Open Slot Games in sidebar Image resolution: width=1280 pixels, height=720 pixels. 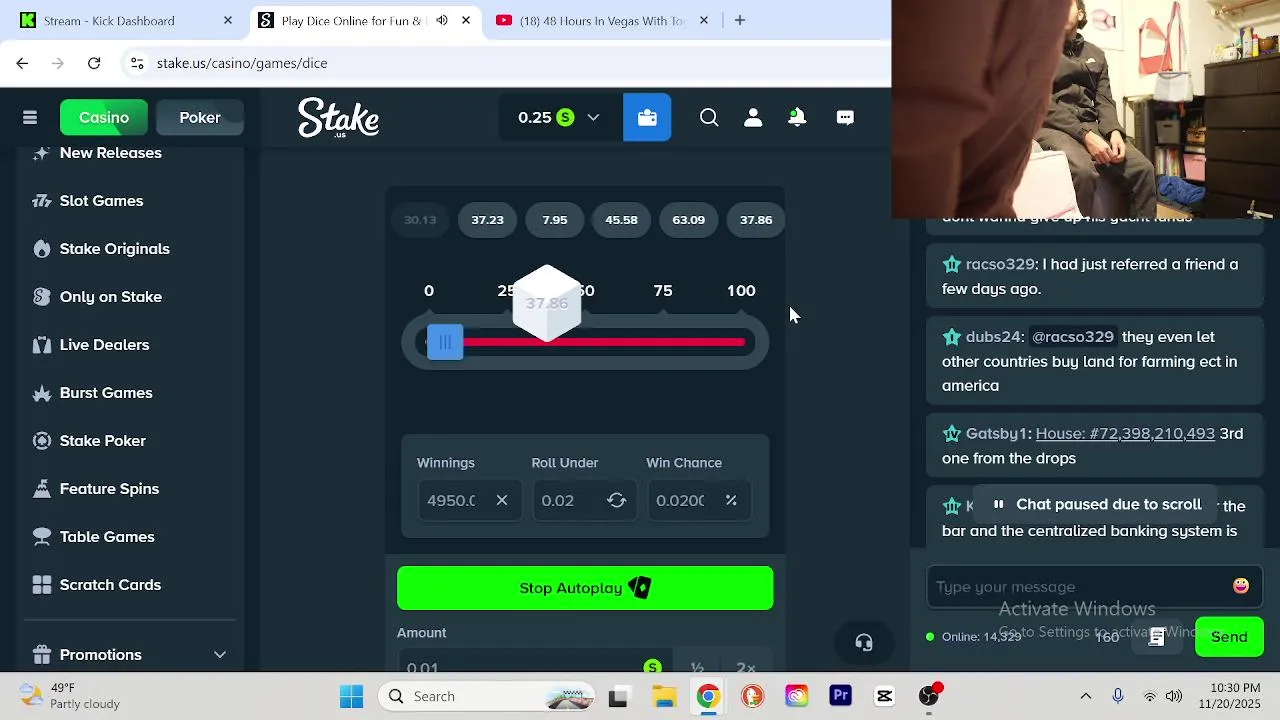tap(102, 201)
